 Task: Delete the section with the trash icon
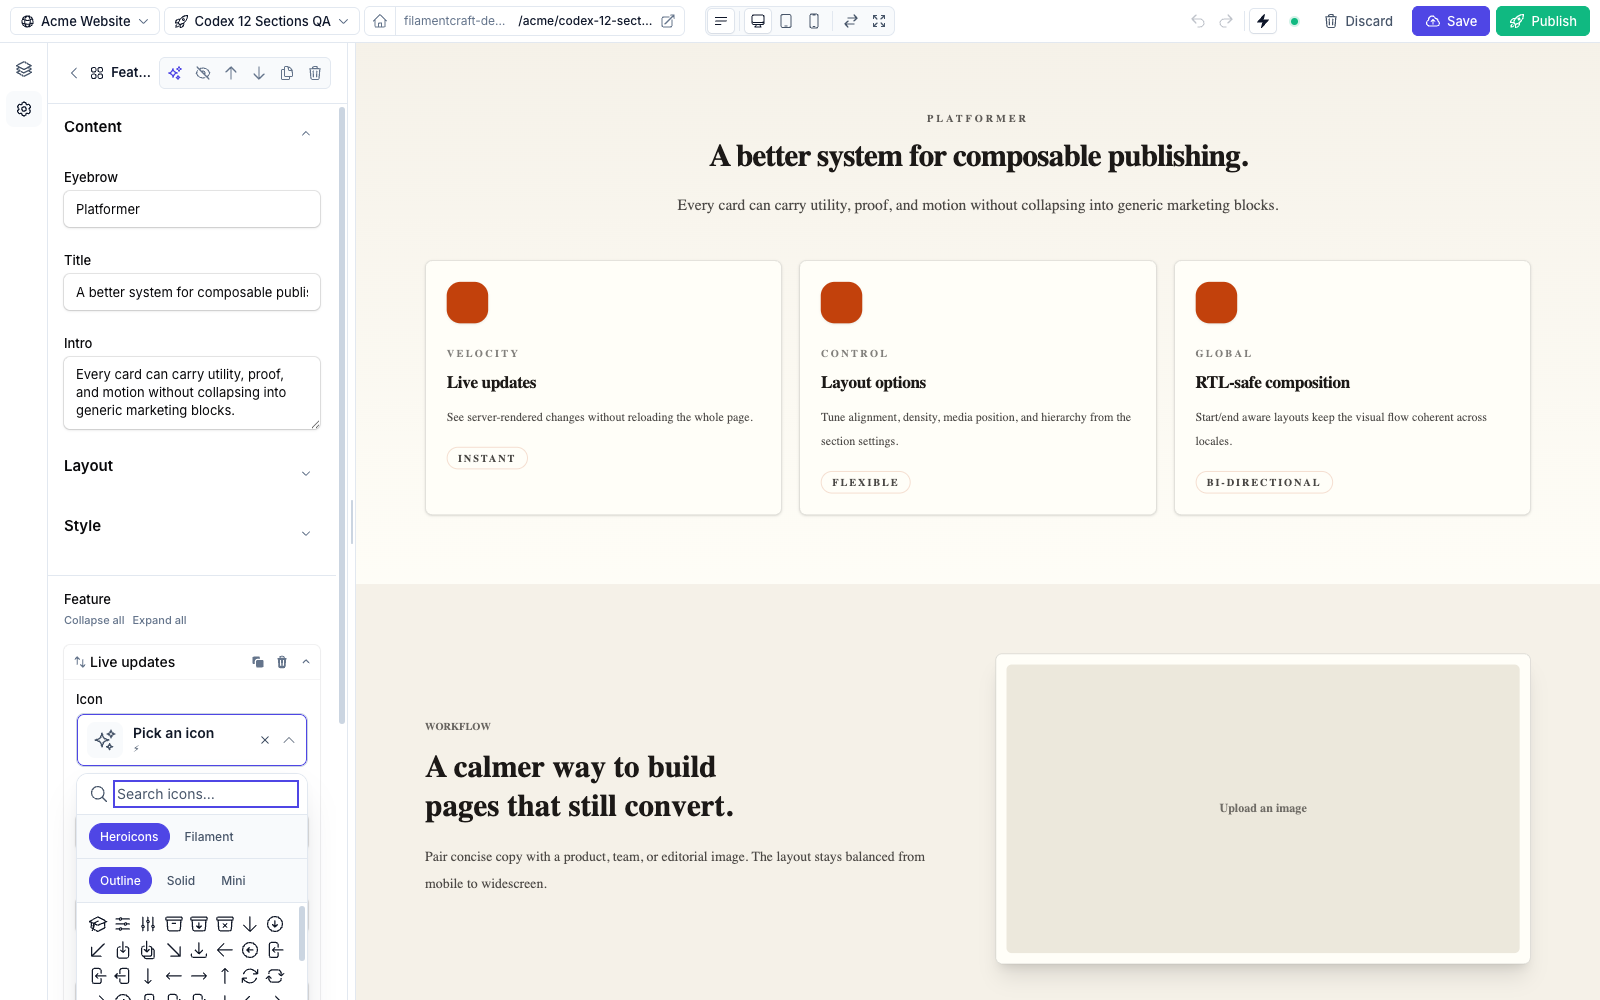pos(315,73)
